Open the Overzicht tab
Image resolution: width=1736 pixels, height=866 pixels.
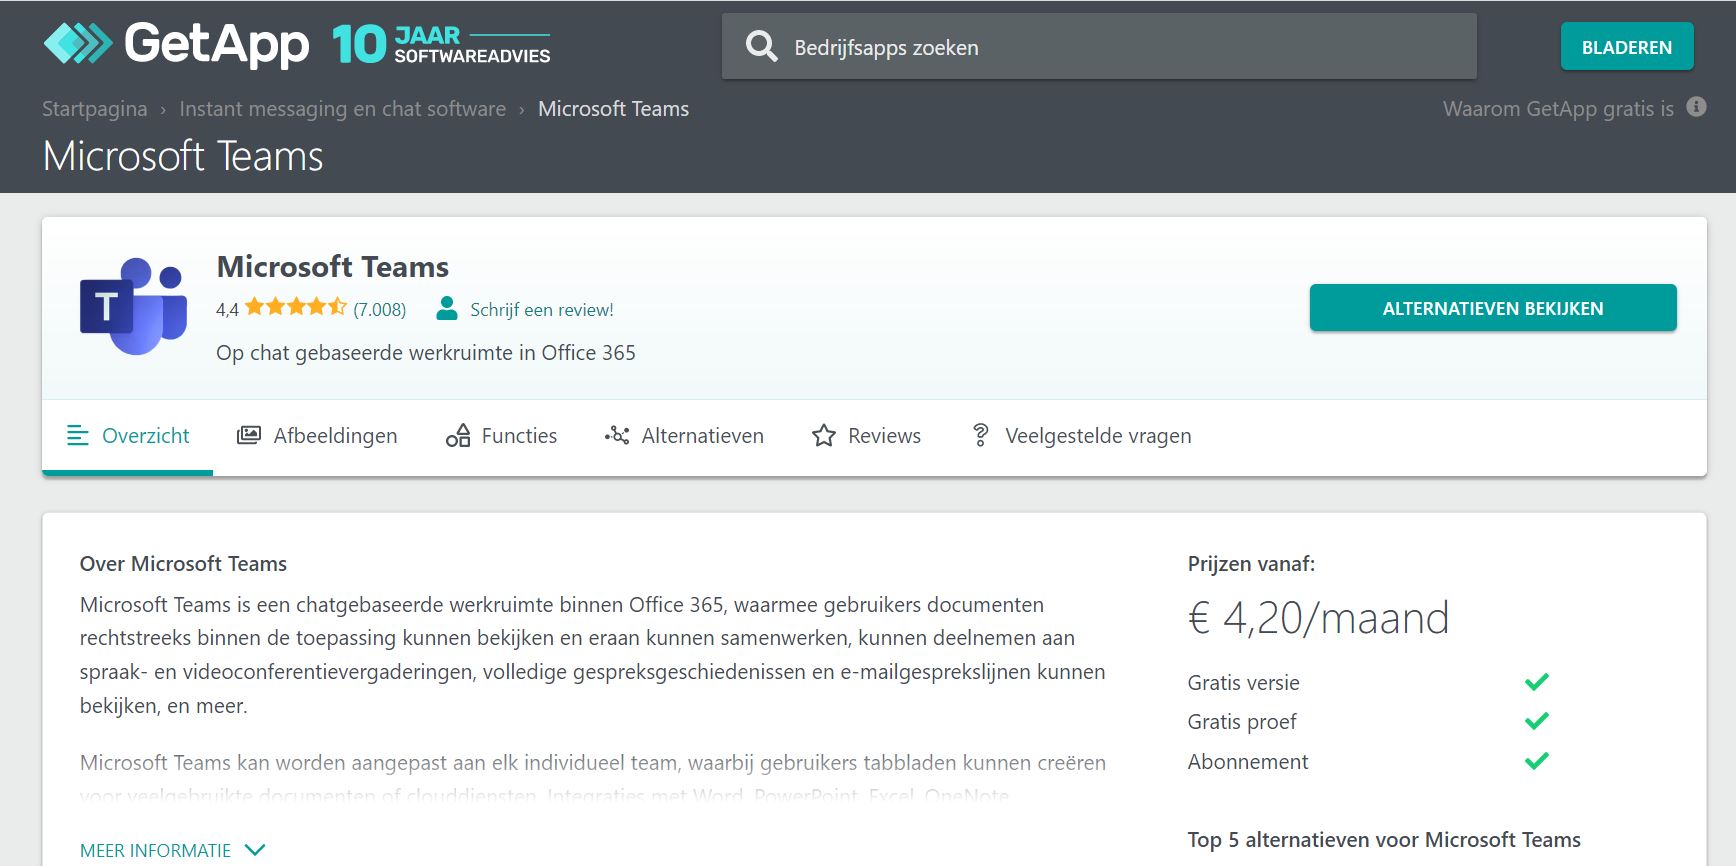(x=128, y=436)
